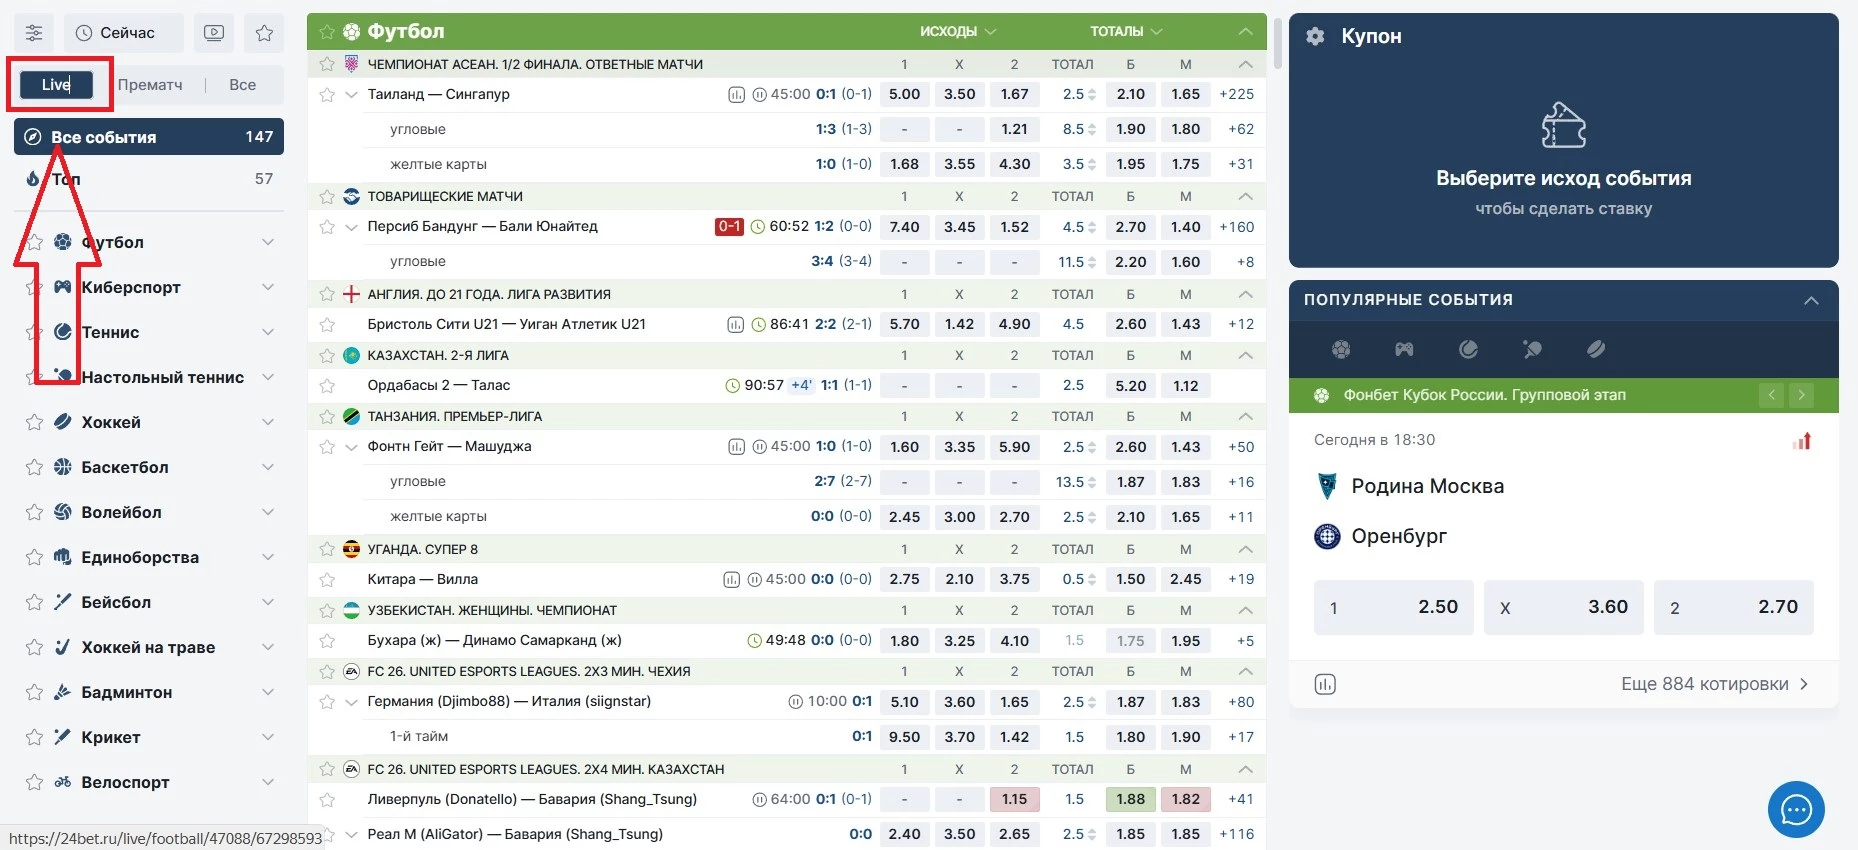Select esports gamepad icon in popular events
Screen dimensions: 1858x850
1405,349
